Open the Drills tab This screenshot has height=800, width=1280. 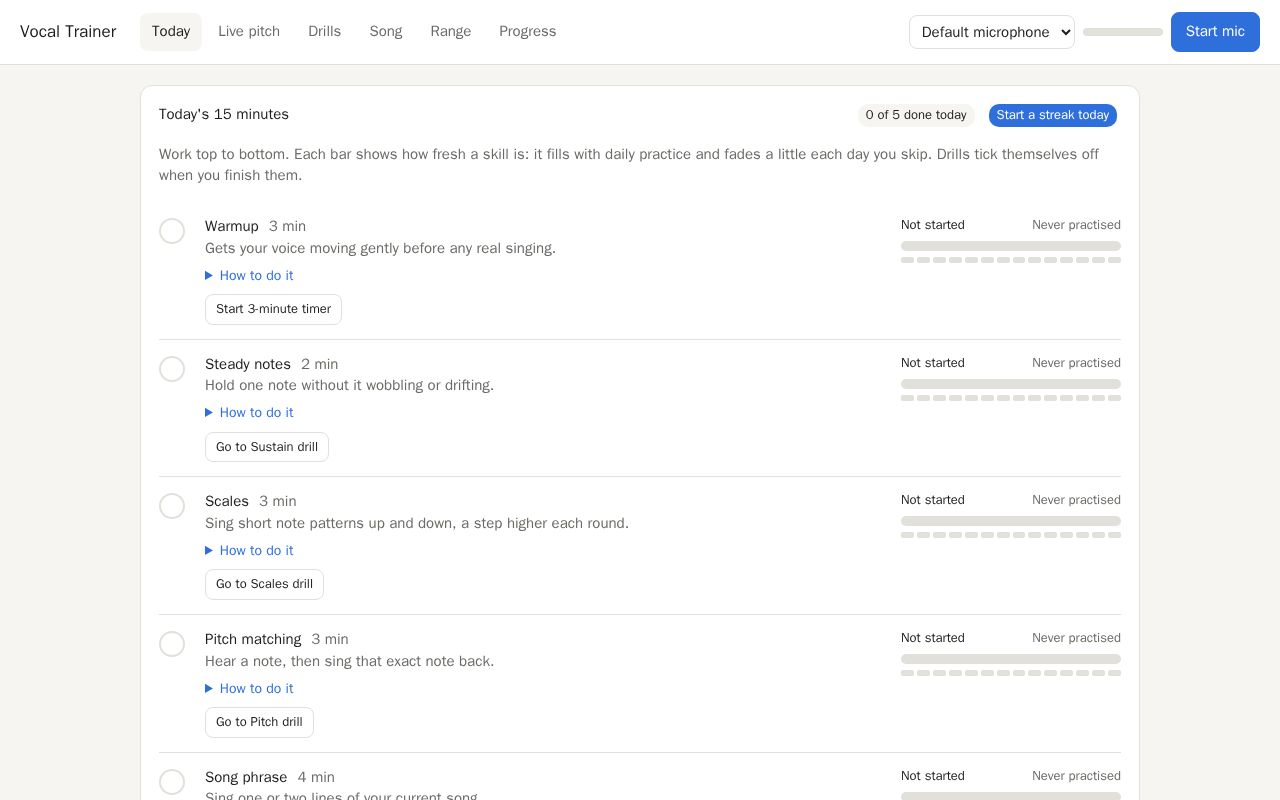click(x=324, y=32)
